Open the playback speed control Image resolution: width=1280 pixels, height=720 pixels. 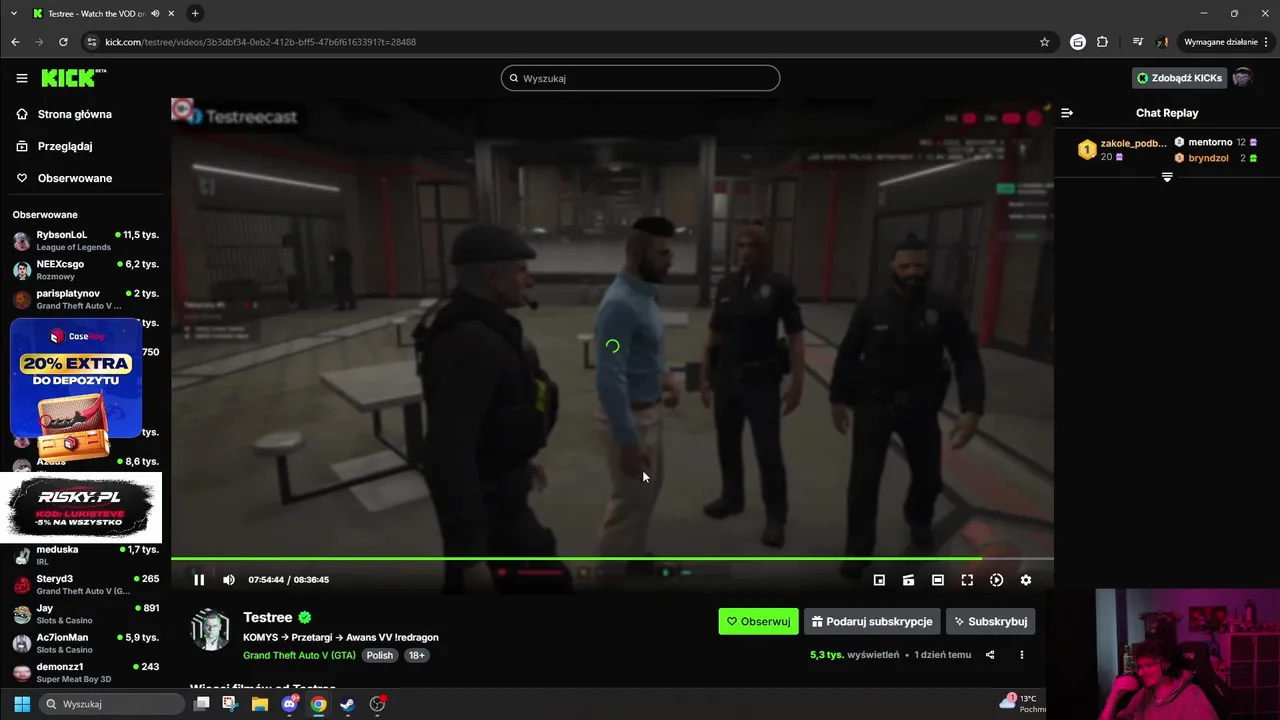(996, 580)
